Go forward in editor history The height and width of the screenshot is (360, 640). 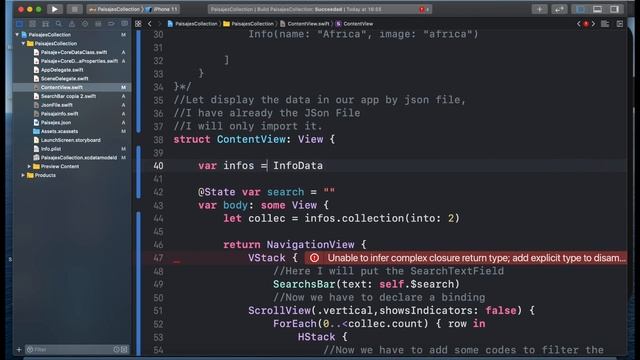[160, 24]
